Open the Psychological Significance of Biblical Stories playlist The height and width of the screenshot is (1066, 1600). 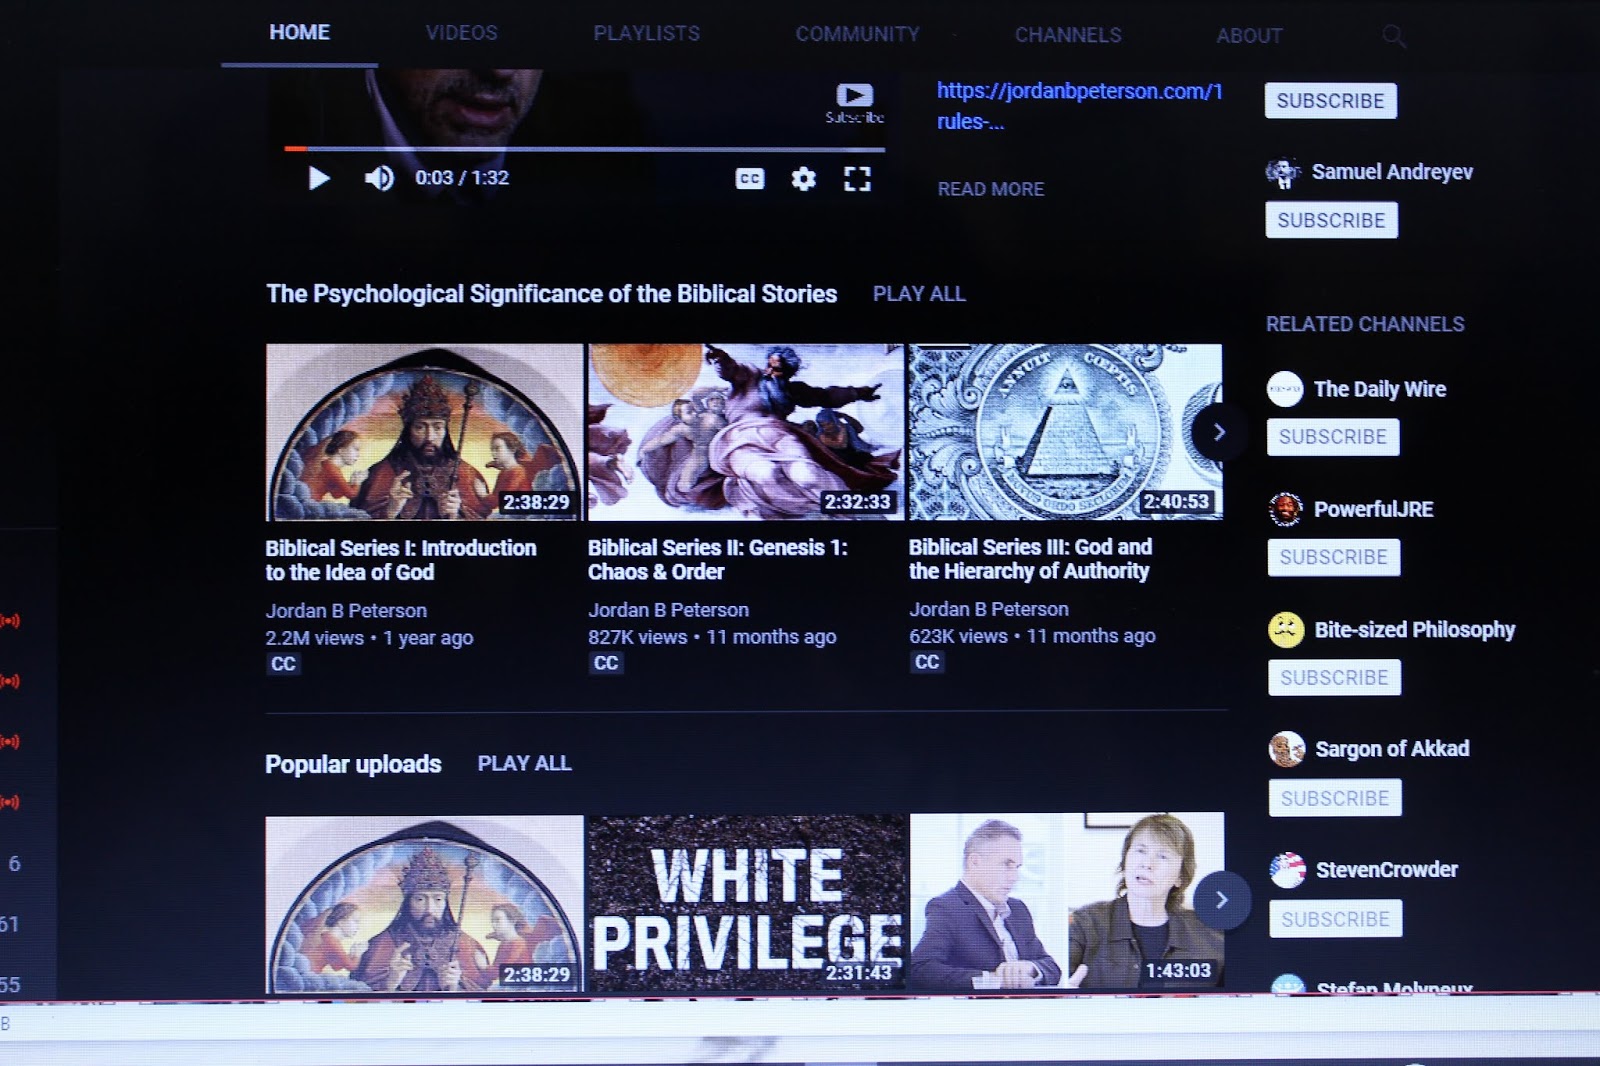(551, 294)
